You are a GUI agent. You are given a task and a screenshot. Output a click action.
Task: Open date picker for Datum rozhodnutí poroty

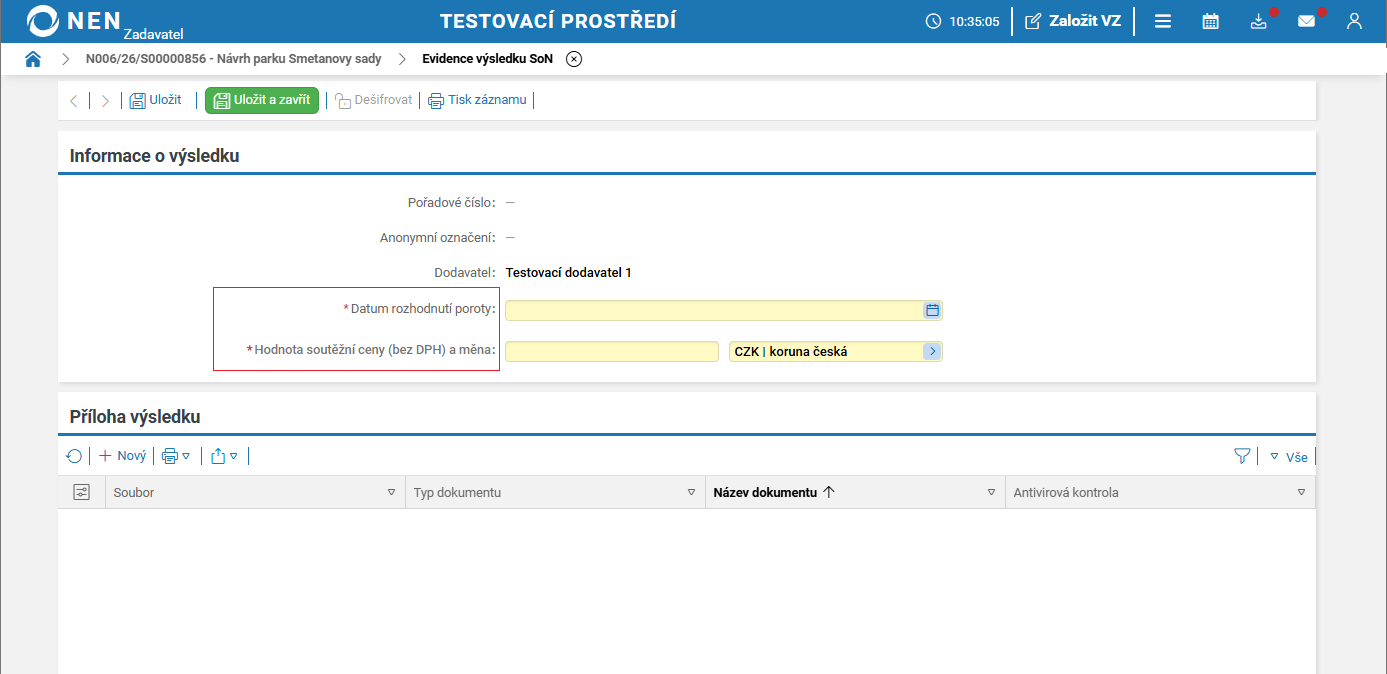932,311
